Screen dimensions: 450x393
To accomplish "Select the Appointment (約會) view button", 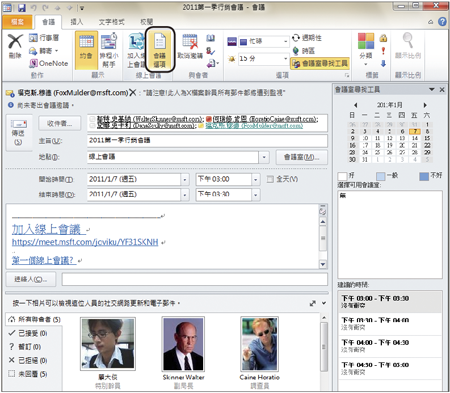I will [x=86, y=50].
